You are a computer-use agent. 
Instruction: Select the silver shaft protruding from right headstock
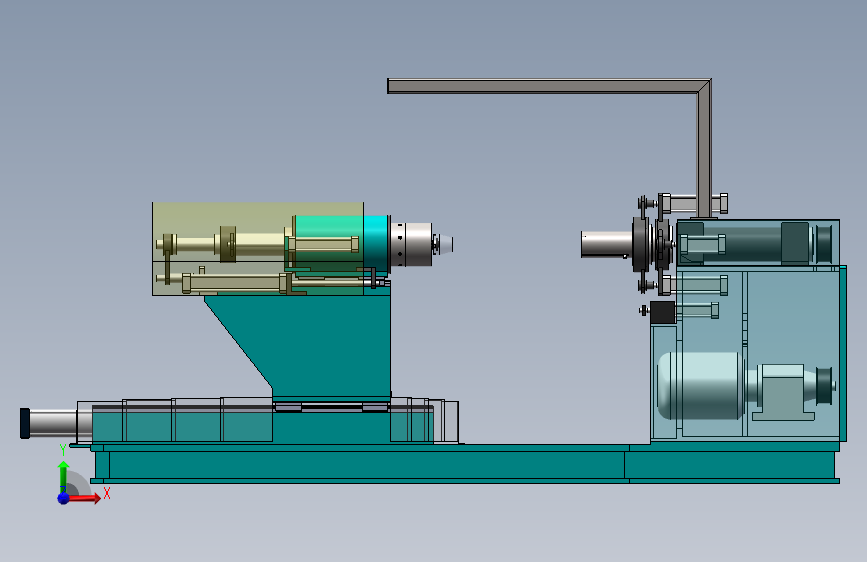(x=606, y=244)
